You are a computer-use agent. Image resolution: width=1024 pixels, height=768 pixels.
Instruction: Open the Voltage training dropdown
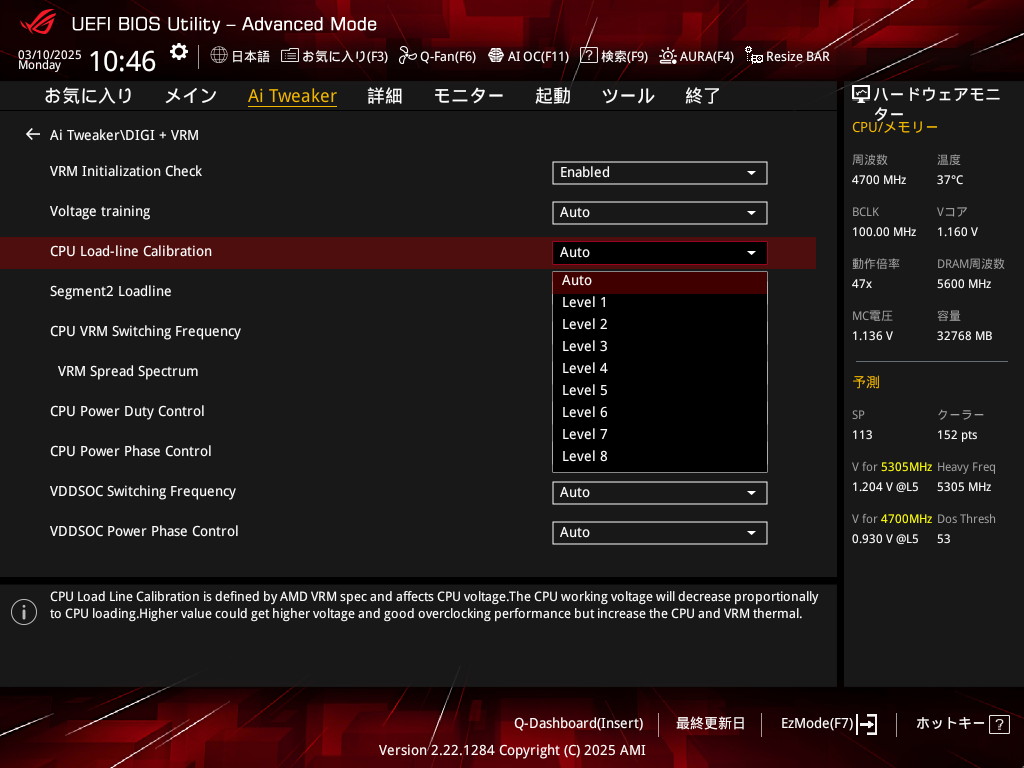(x=660, y=213)
